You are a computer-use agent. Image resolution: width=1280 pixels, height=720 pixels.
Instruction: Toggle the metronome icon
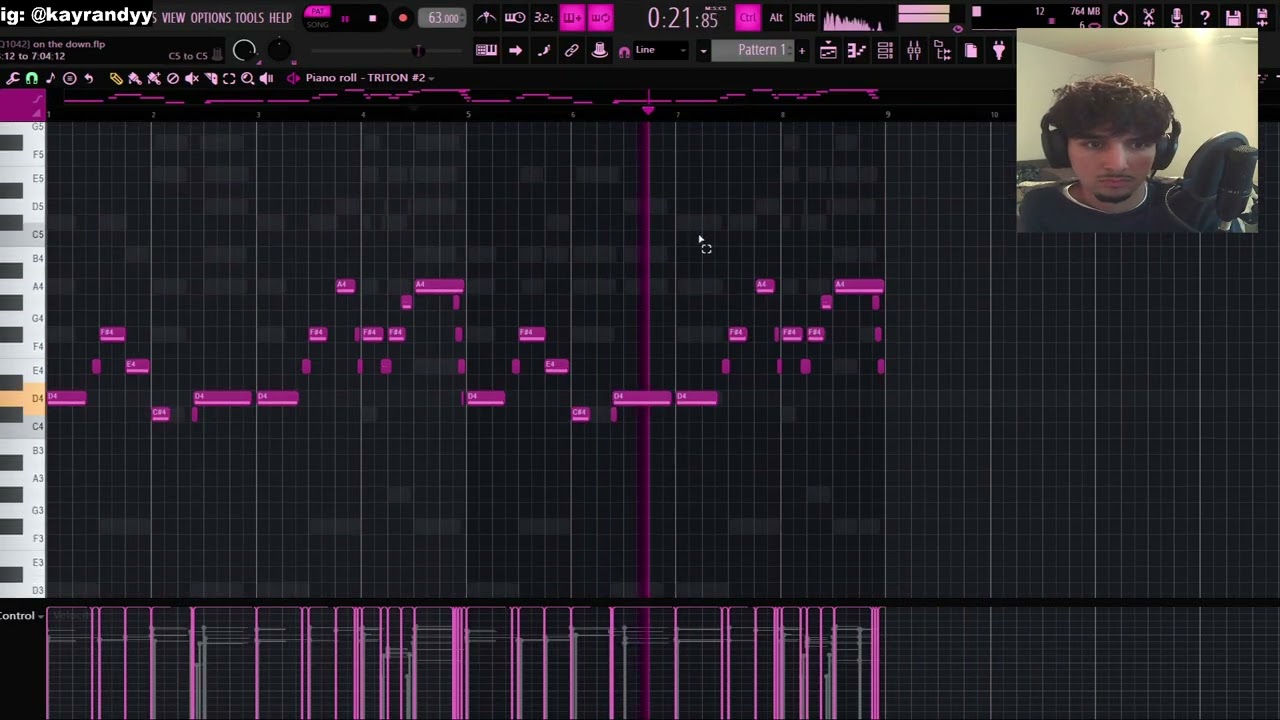[486, 18]
